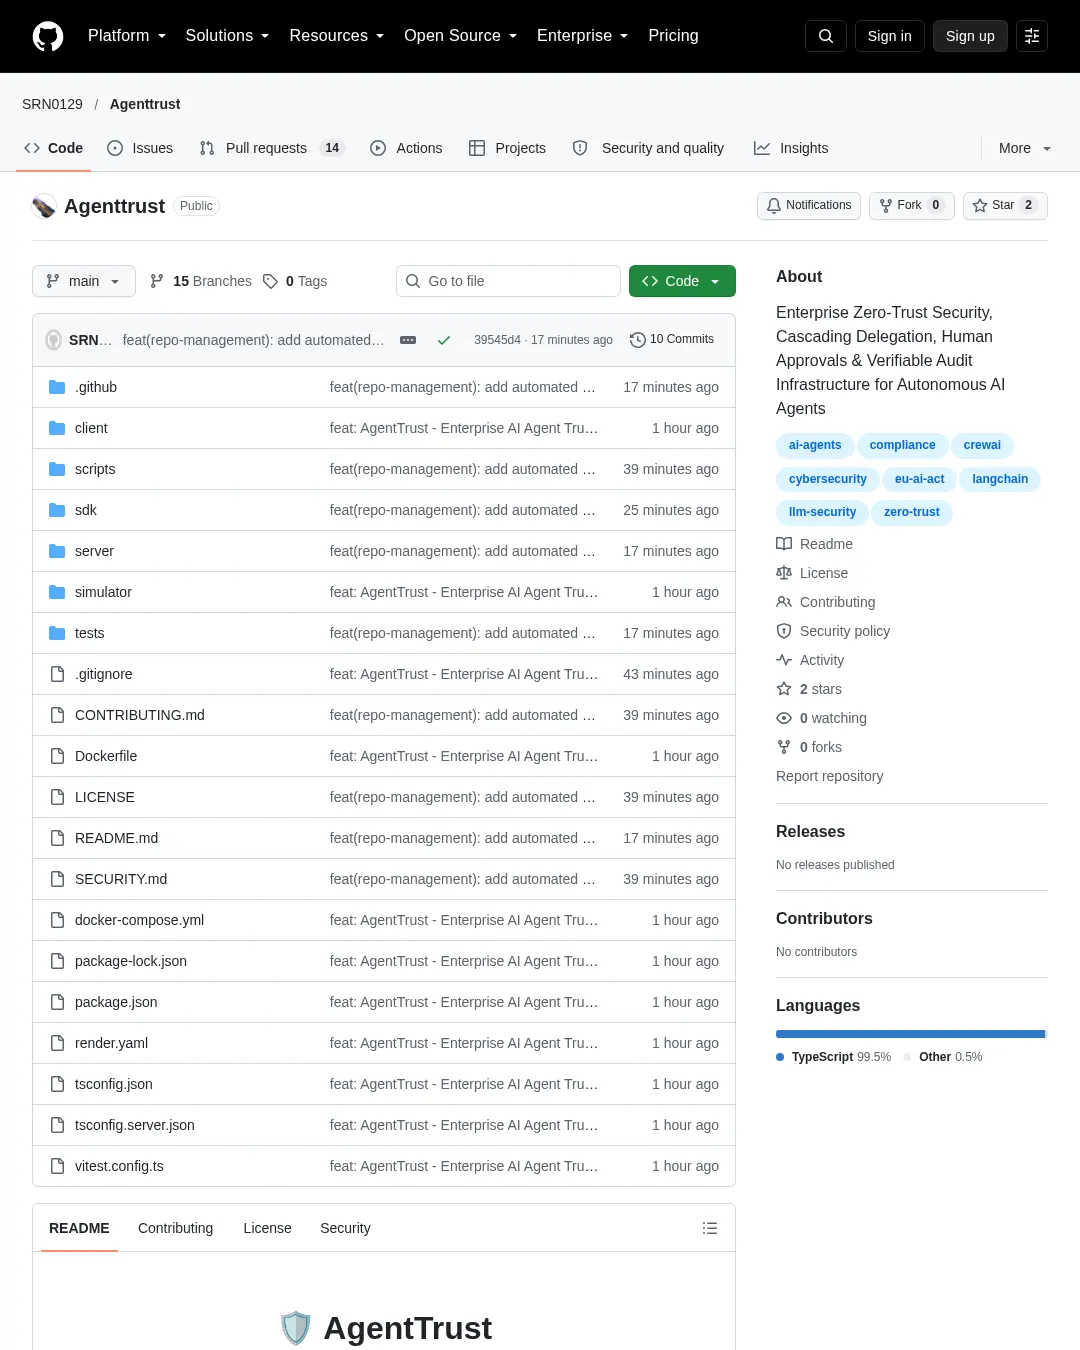Open the client folder
This screenshot has height=1350, width=1080.
click(91, 428)
